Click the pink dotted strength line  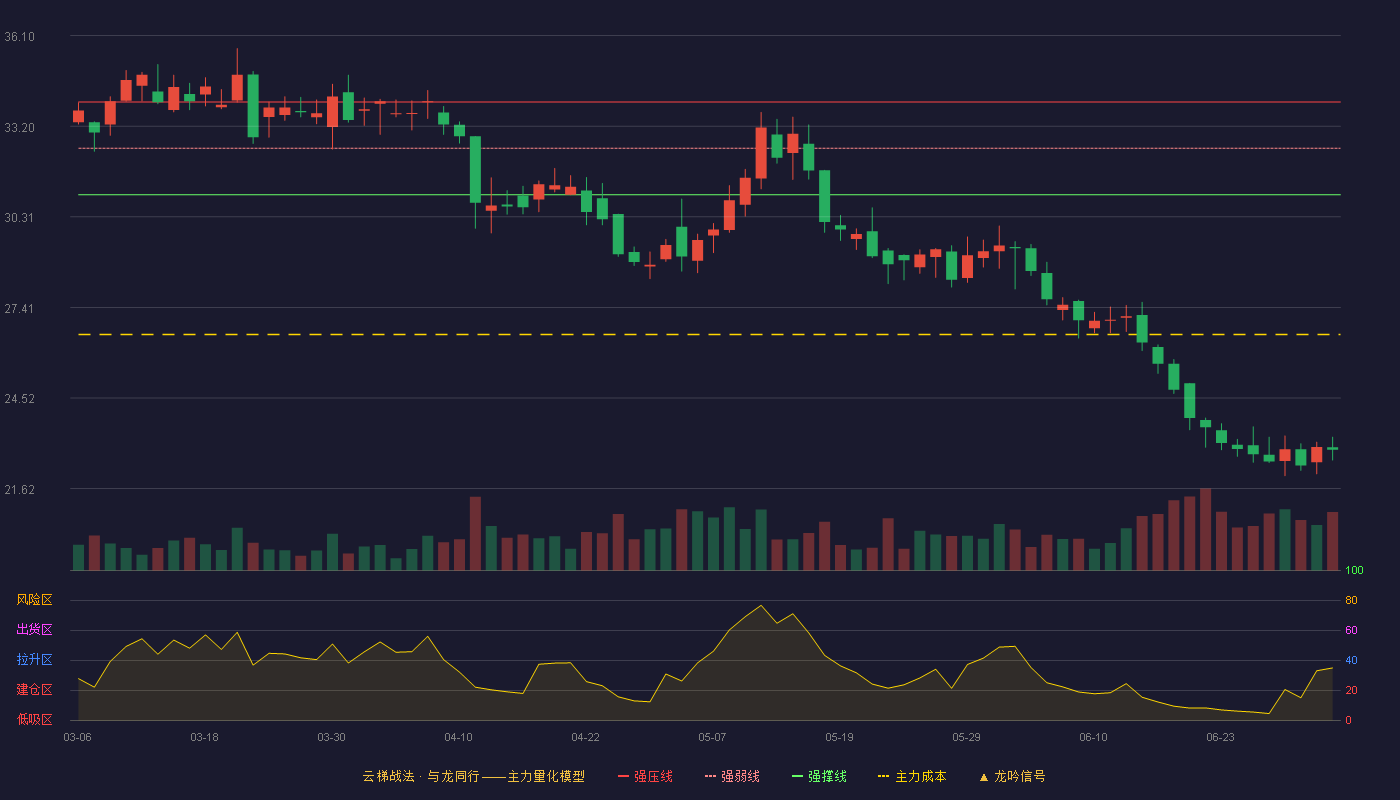click(x=709, y=148)
